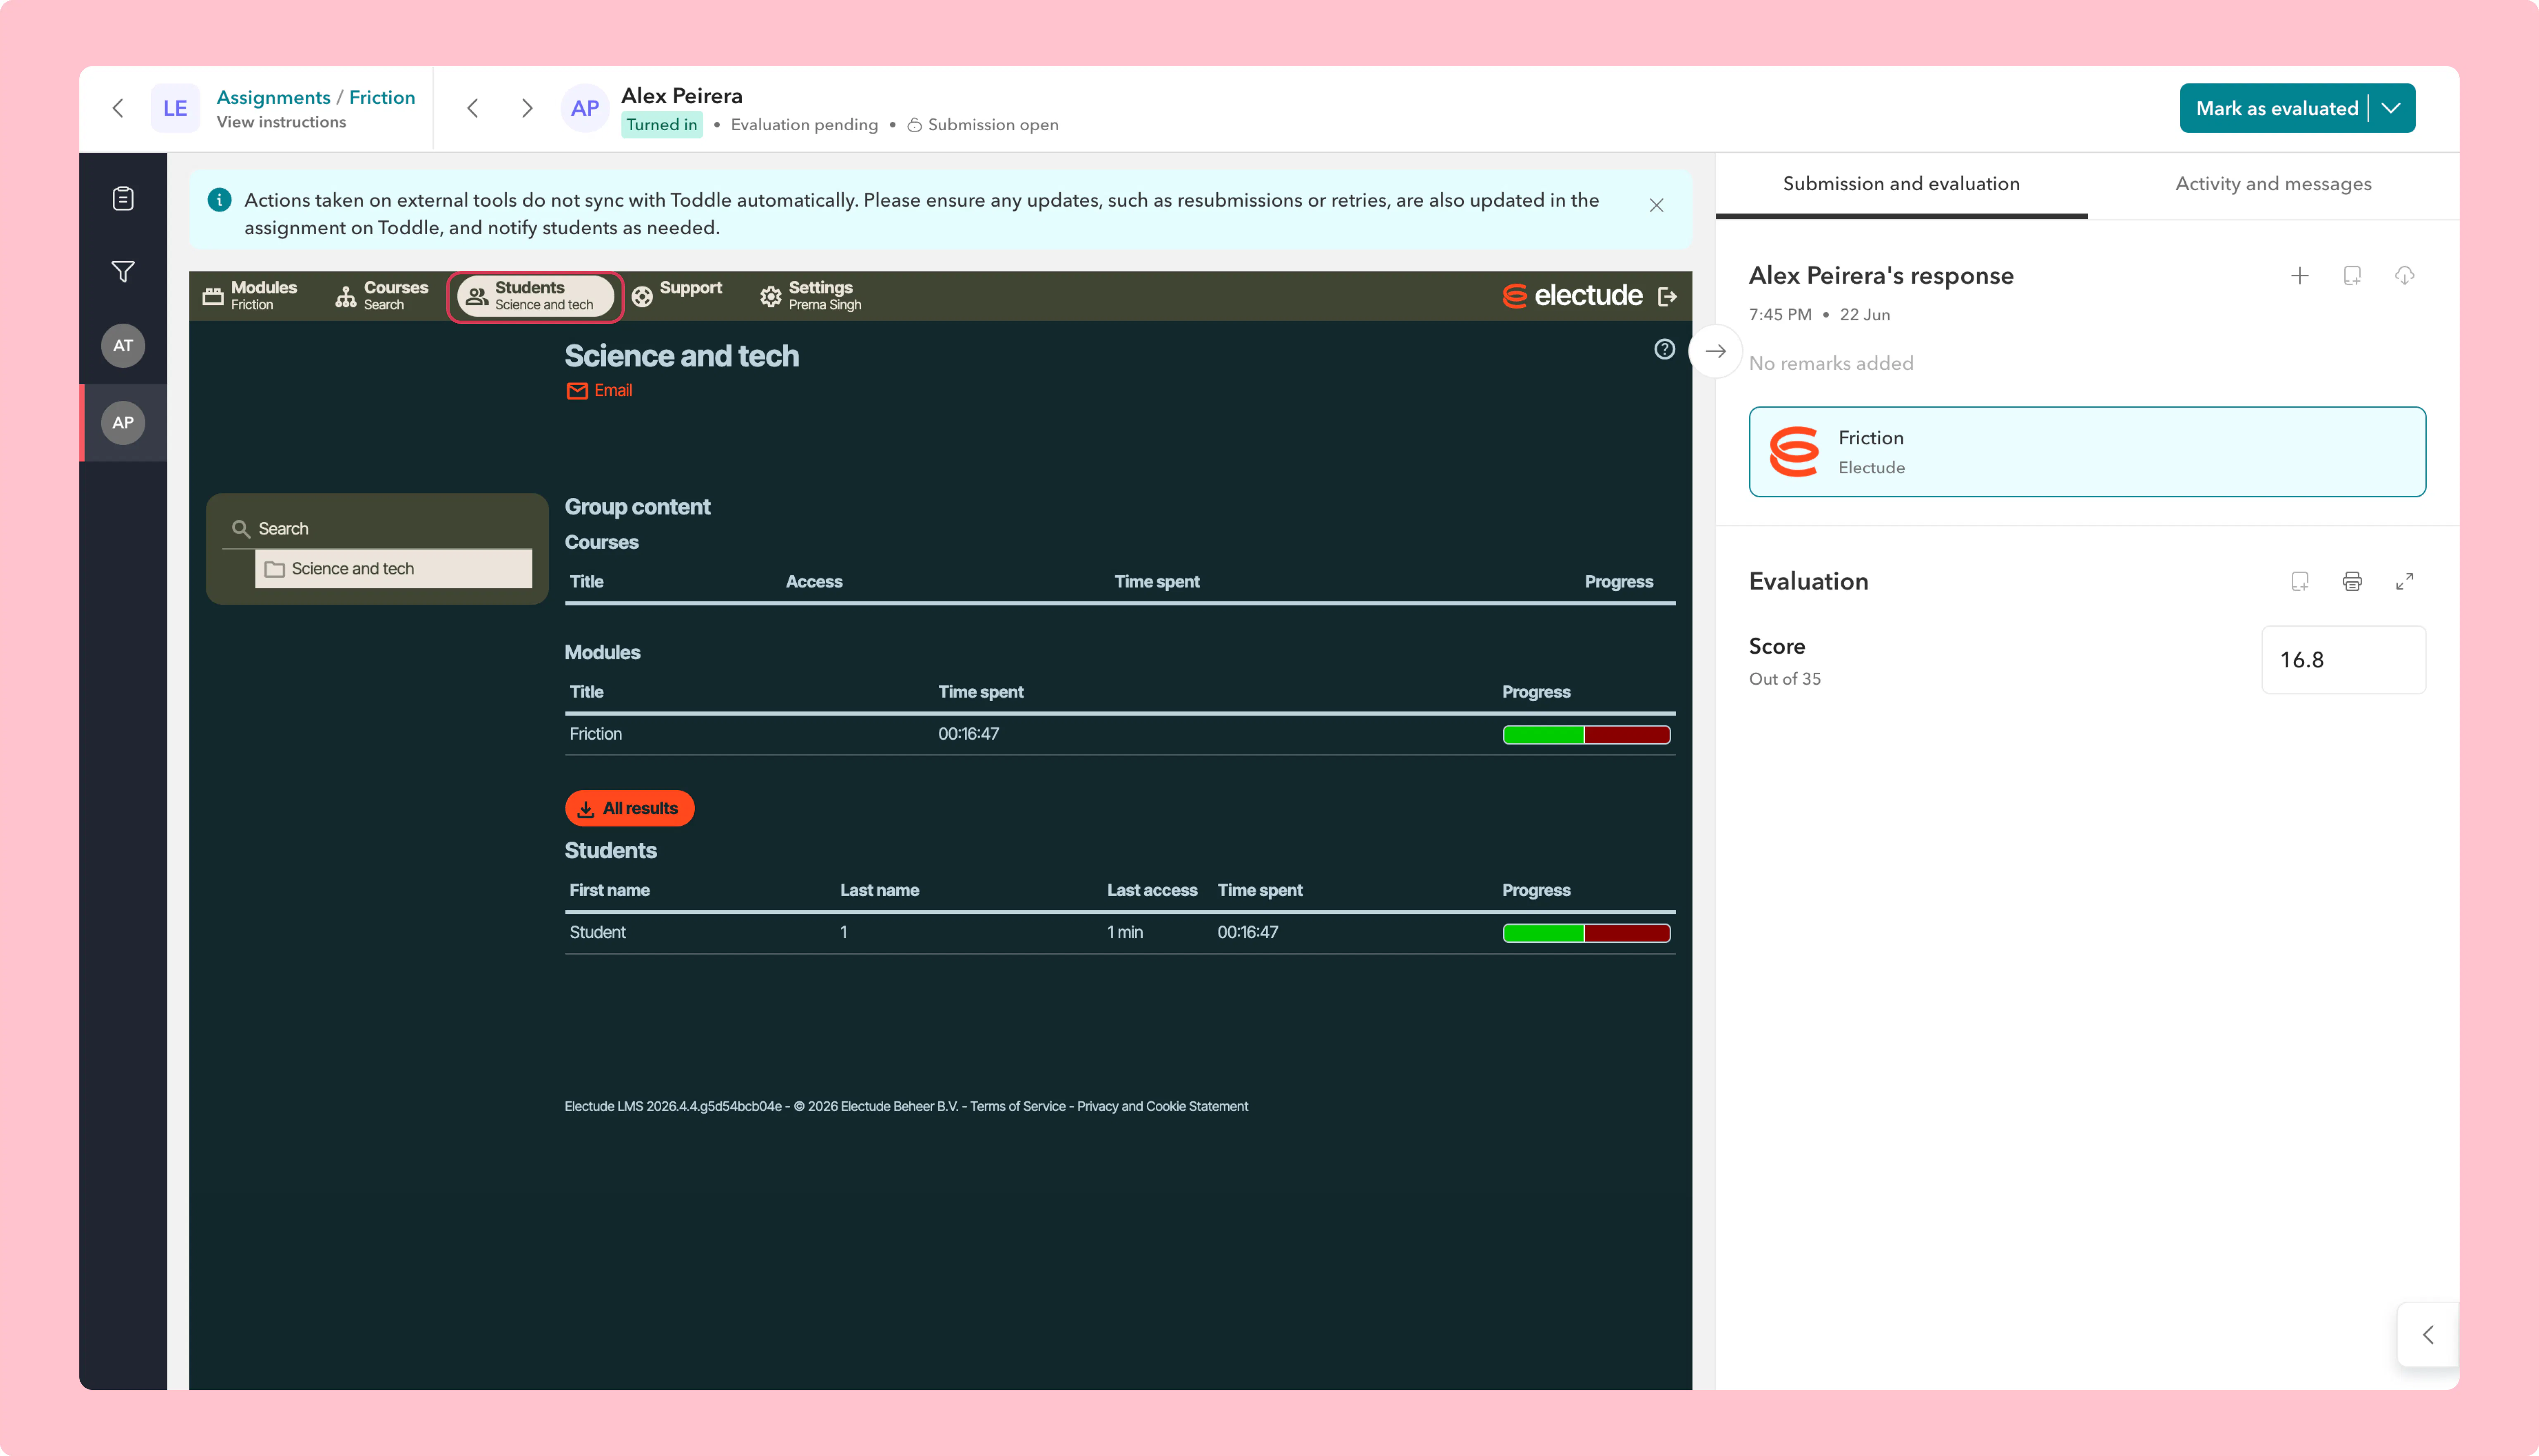Expand the Evaluation panel to fullscreen
This screenshot has height=1456, width=2539.
[2404, 581]
